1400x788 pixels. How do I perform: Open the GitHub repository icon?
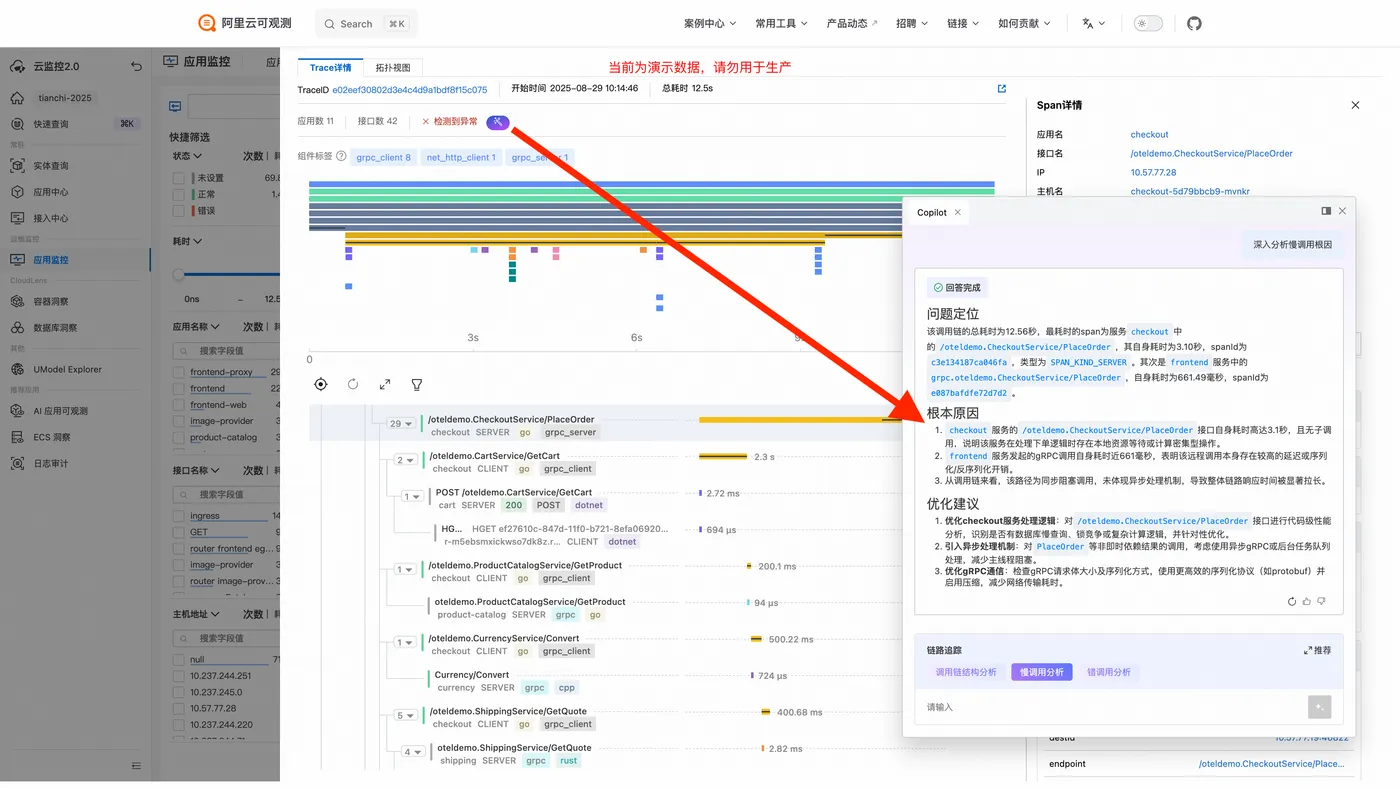coord(1194,23)
